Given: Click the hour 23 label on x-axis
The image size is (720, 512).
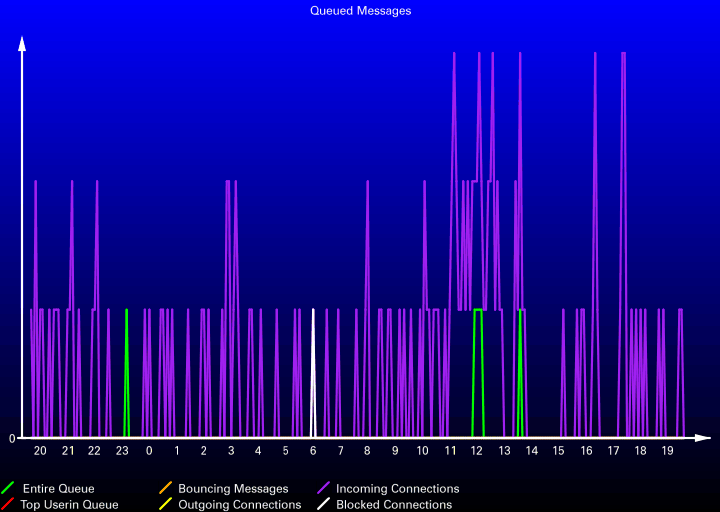Looking at the screenshot, I should pyautogui.click(x=122, y=451).
